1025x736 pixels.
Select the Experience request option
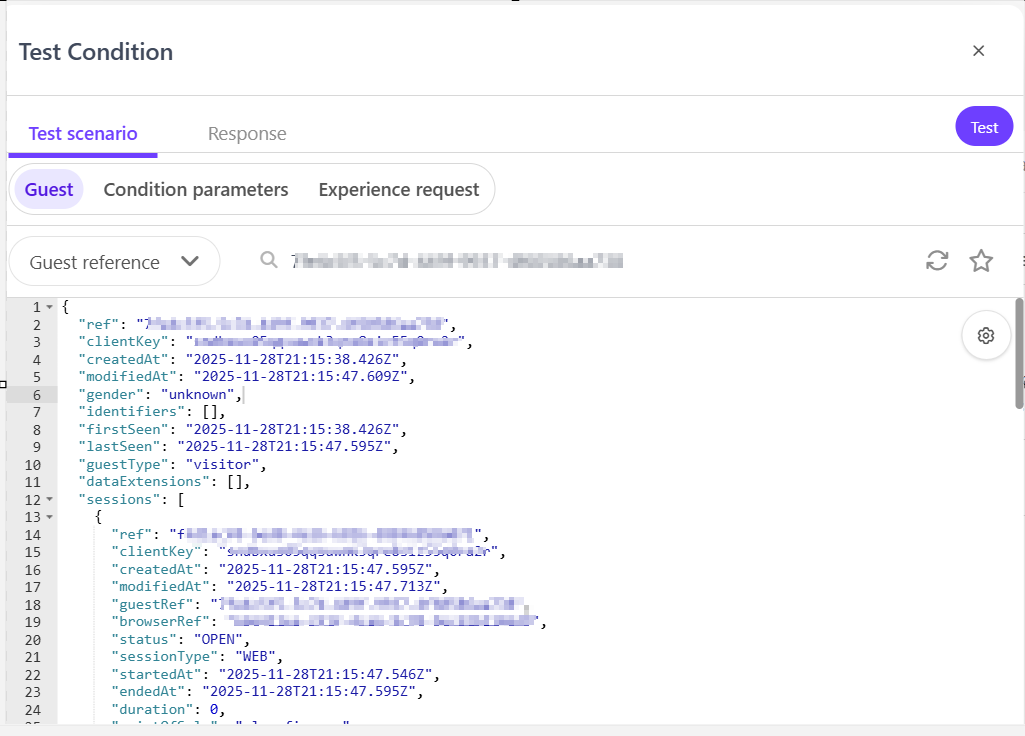(399, 190)
